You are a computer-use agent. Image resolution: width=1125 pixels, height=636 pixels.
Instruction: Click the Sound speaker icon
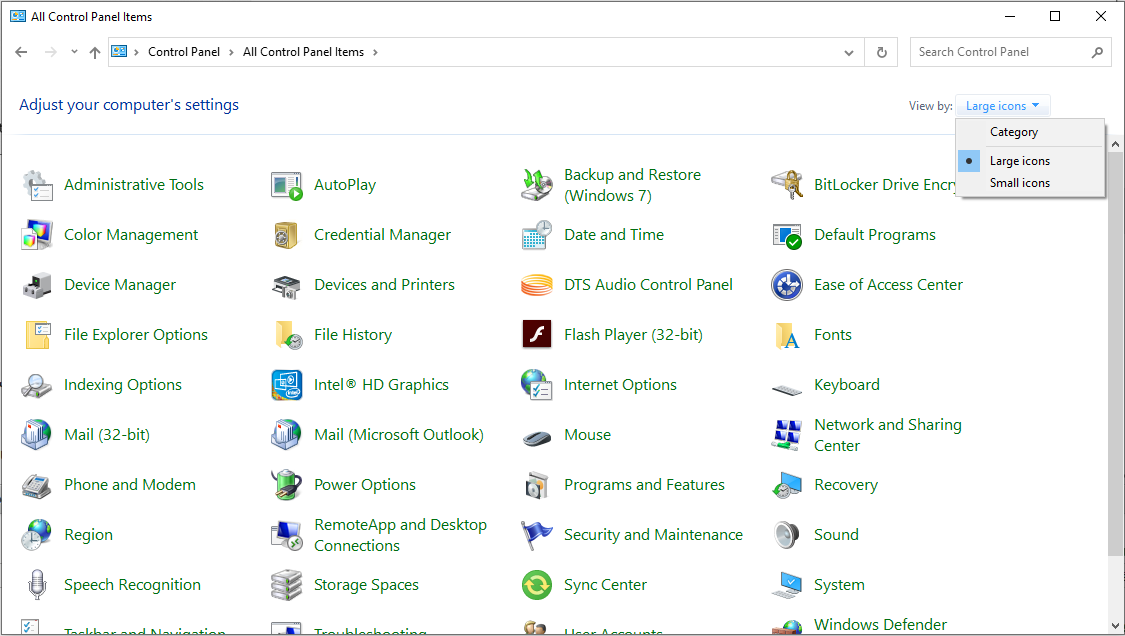(787, 535)
